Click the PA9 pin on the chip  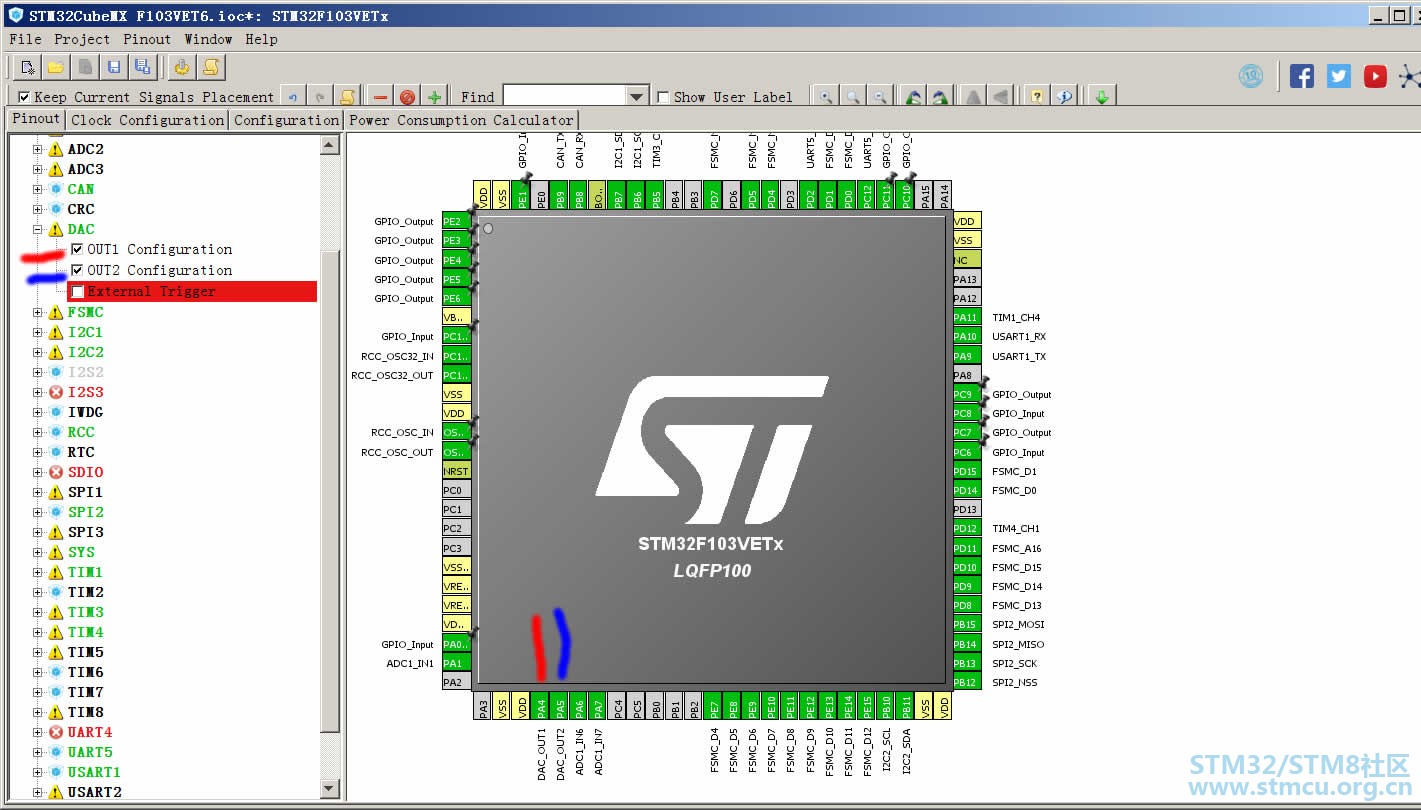(965, 356)
